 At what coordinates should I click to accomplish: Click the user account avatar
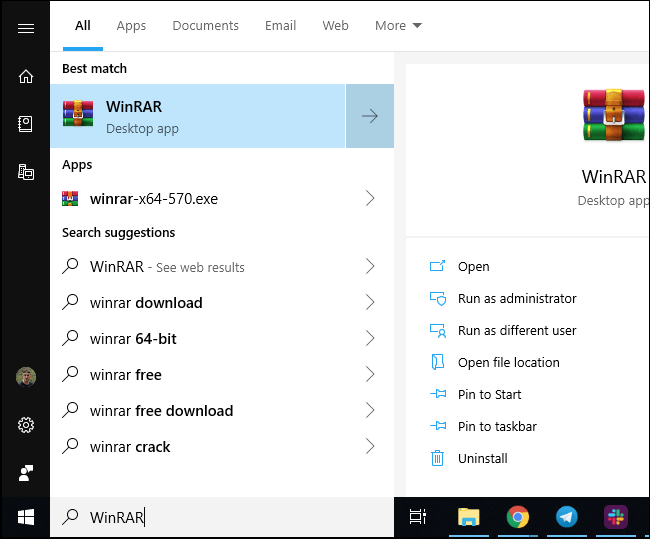coord(26,377)
